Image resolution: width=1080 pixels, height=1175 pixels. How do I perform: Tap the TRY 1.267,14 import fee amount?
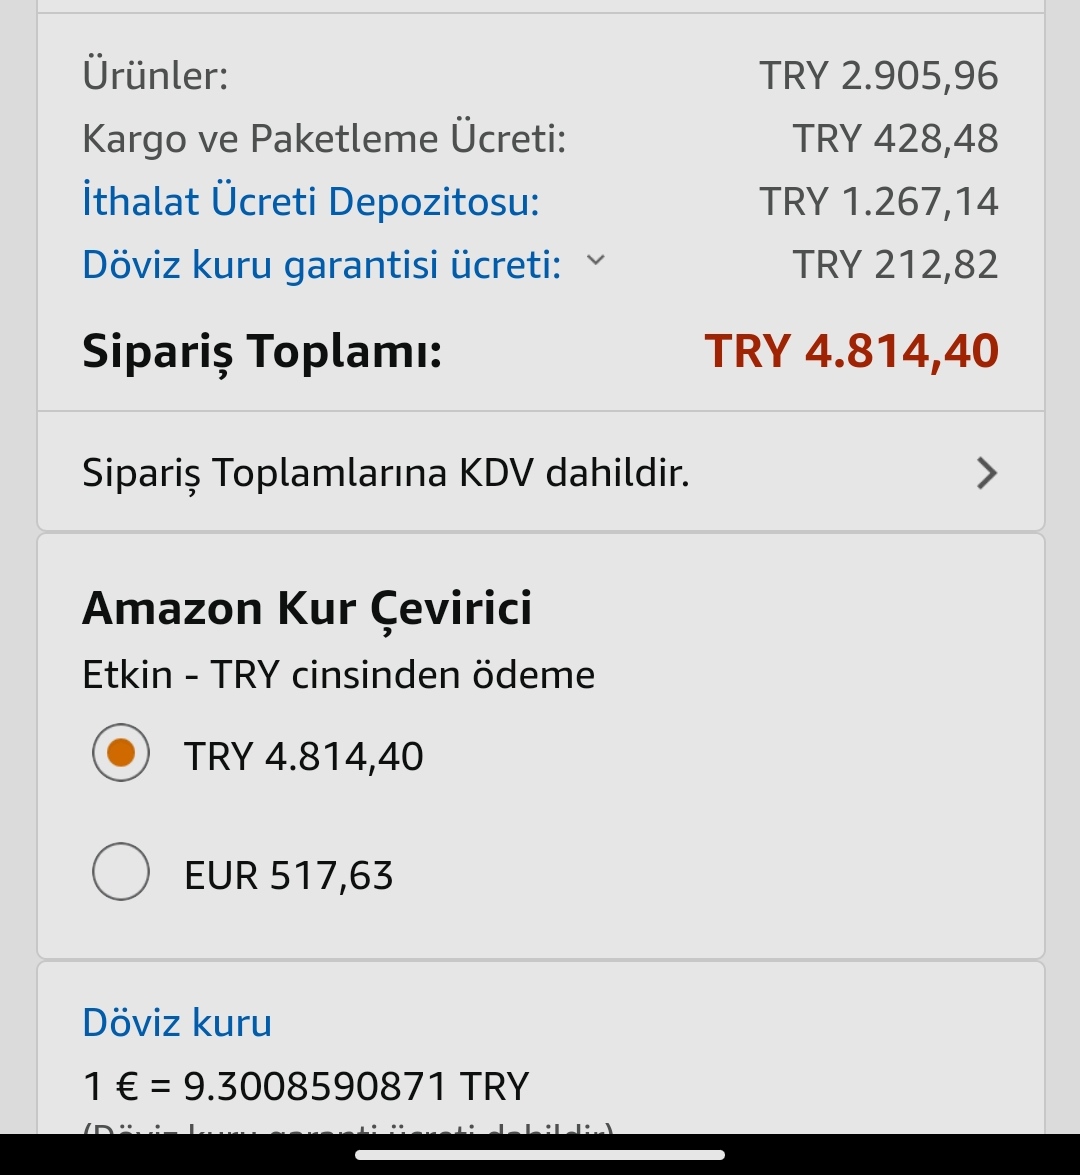[879, 202]
